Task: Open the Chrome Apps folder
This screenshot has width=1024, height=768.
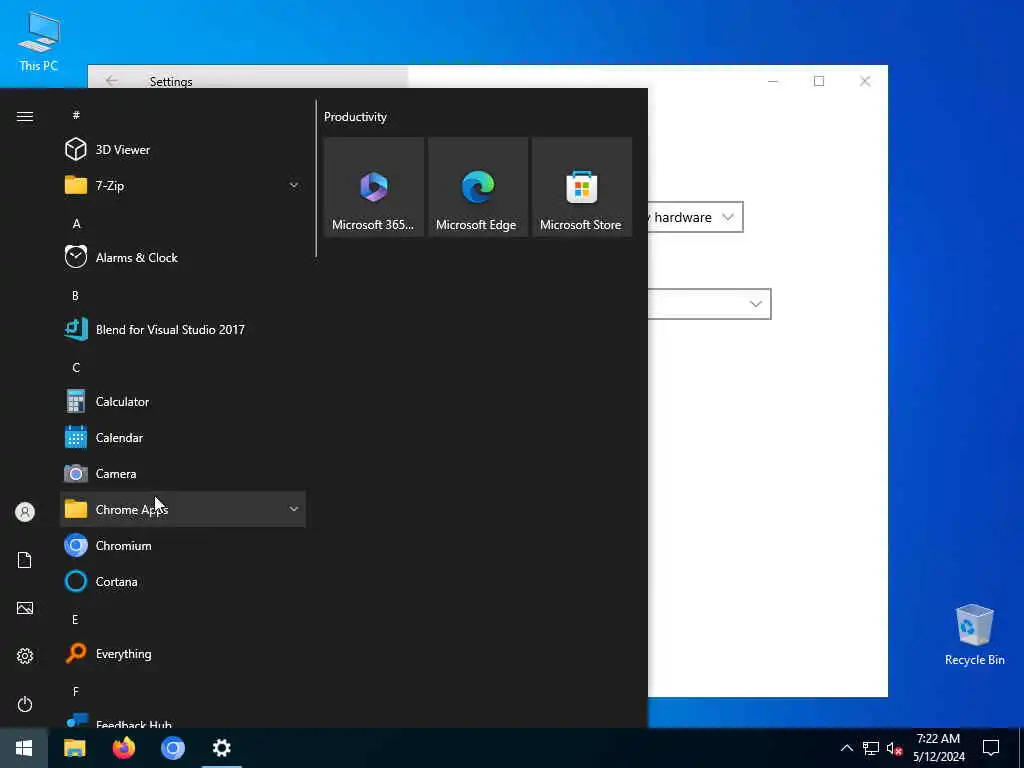Action: pos(183,509)
